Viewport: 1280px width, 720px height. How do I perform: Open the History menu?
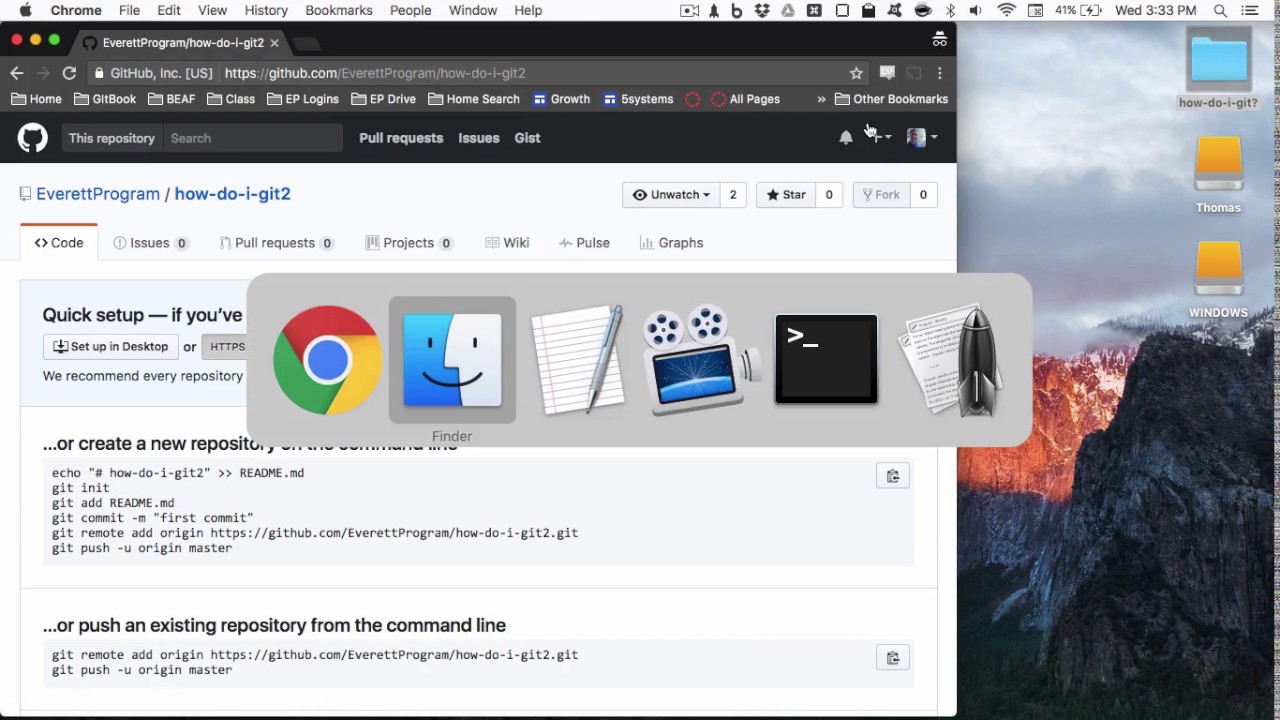[x=266, y=10]
